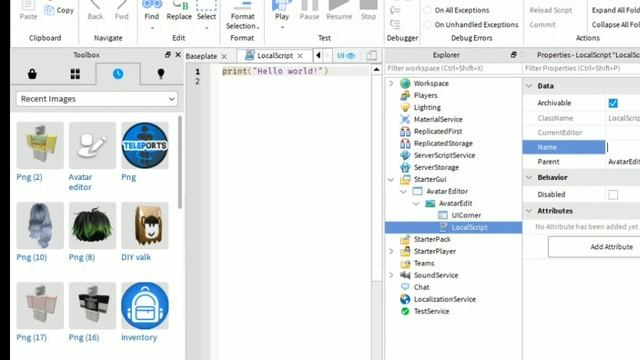Screen dimensions: 640x360
Task: Select ServerStorage in Explorer
Action: coord(436,167)
